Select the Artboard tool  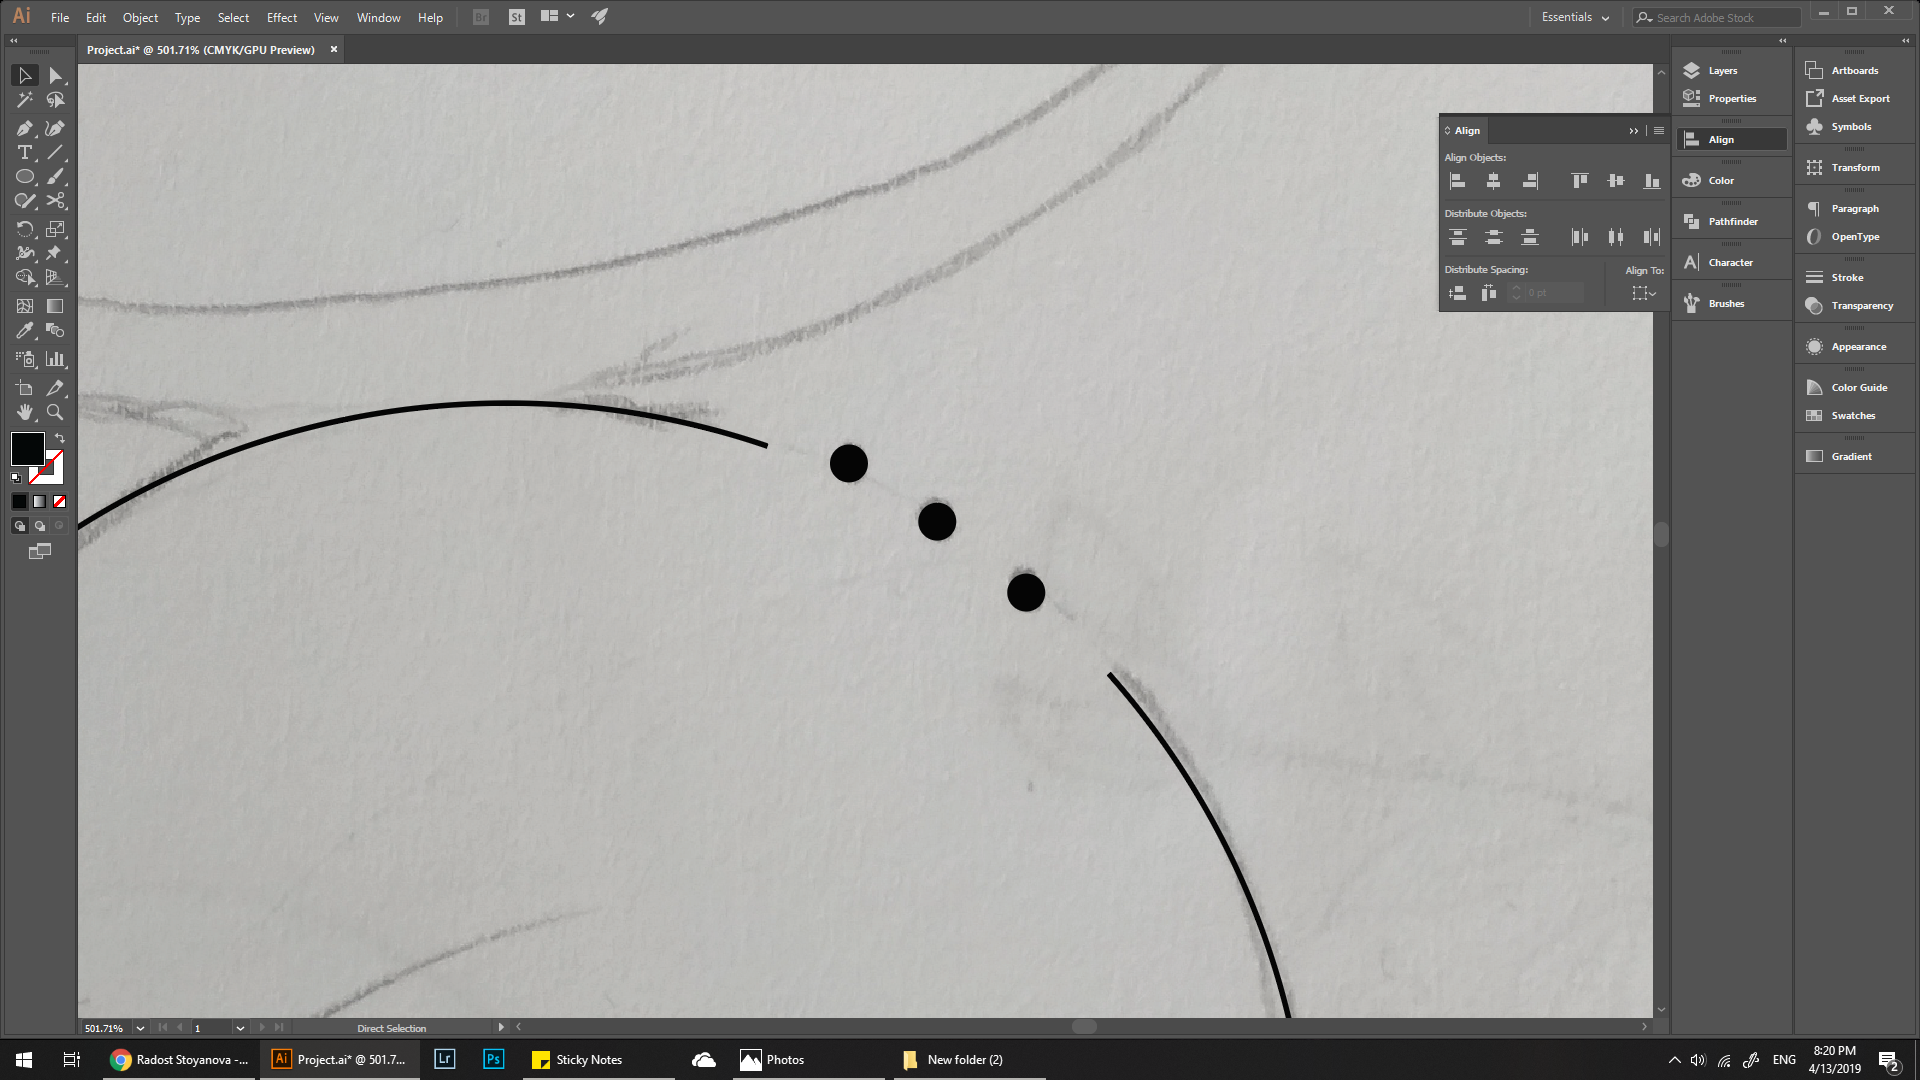click(25, 388)
